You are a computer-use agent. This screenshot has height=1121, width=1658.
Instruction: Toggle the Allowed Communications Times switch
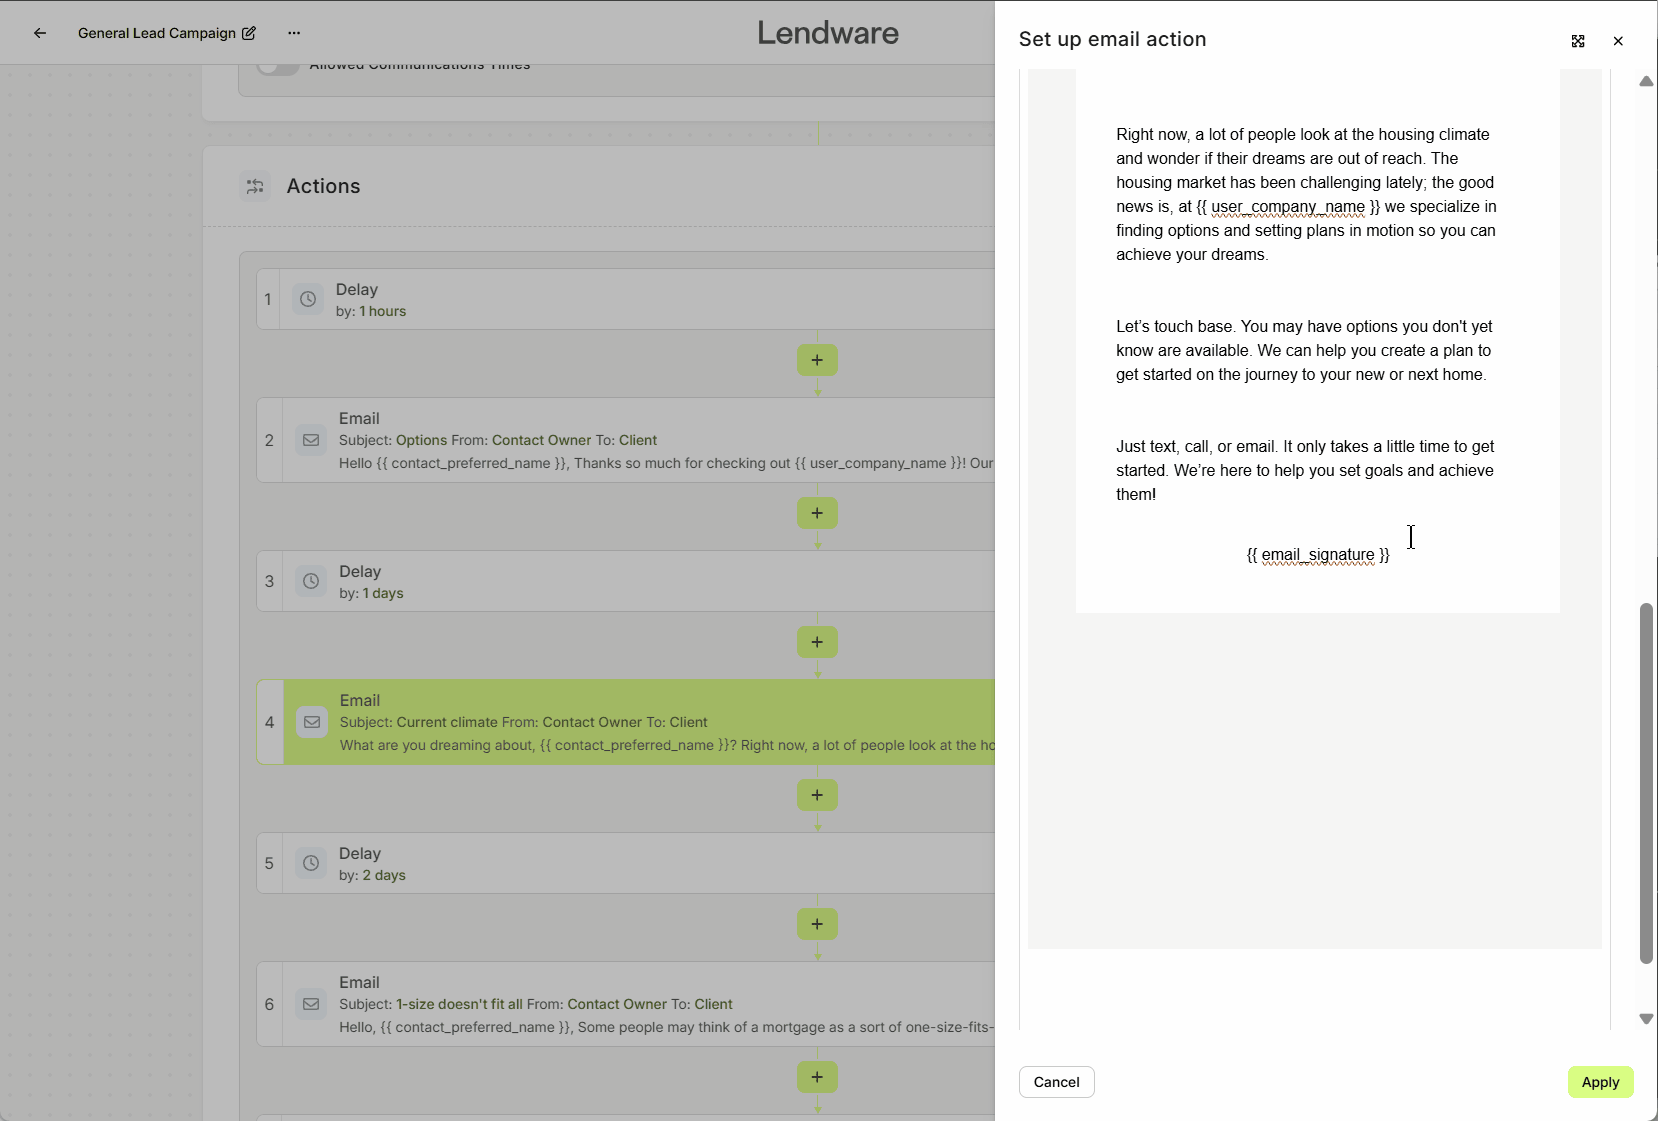click(278, 67)
